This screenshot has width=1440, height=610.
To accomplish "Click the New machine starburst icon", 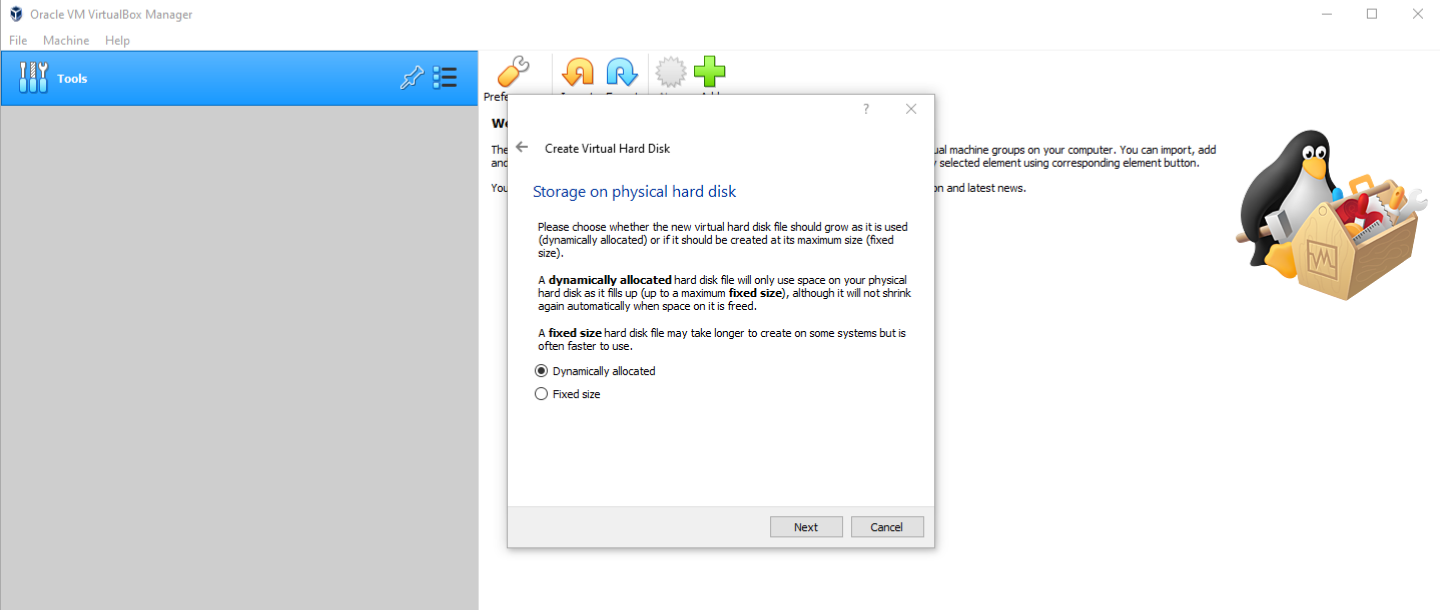I will tap(671, 72).
